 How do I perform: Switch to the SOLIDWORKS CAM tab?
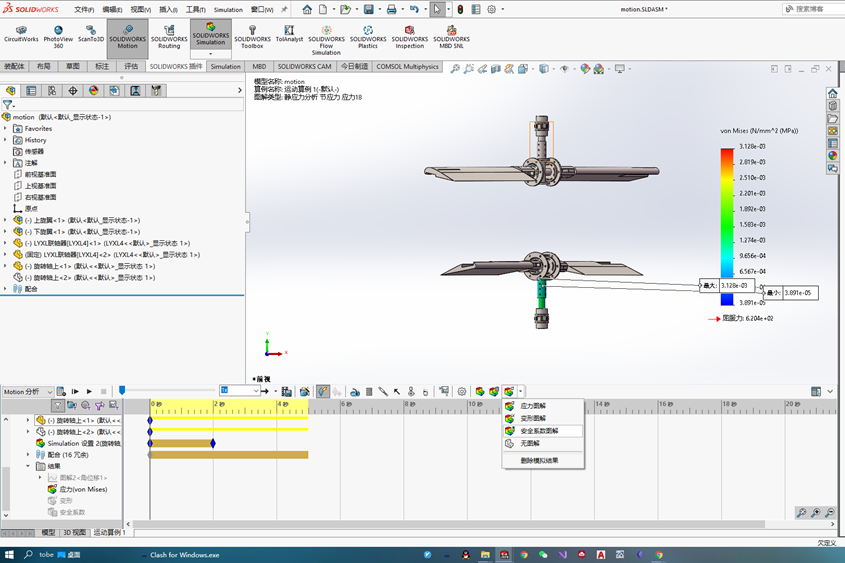pyautogui.click(x=304, y=67)
